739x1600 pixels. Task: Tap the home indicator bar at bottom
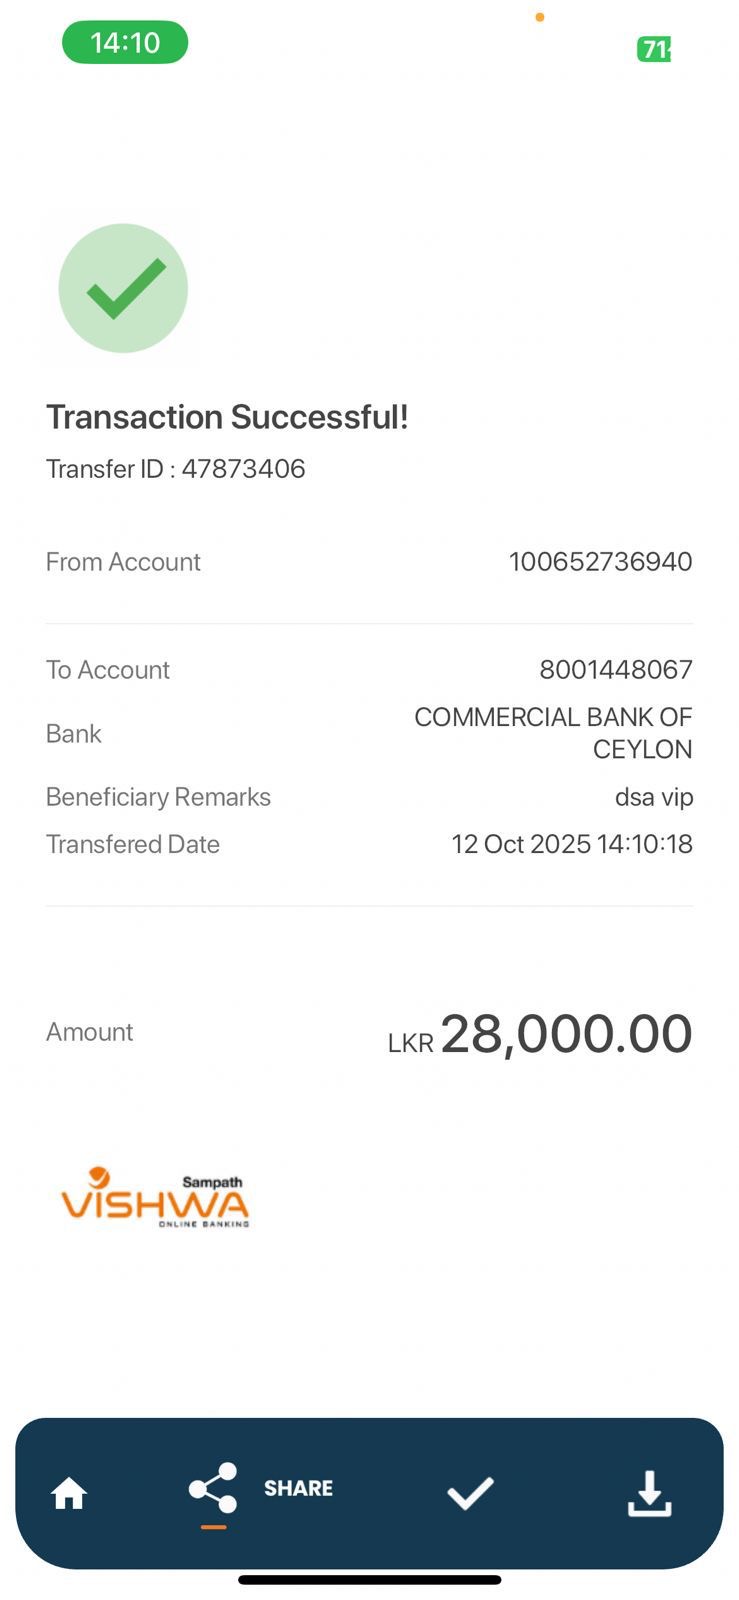369,1580
